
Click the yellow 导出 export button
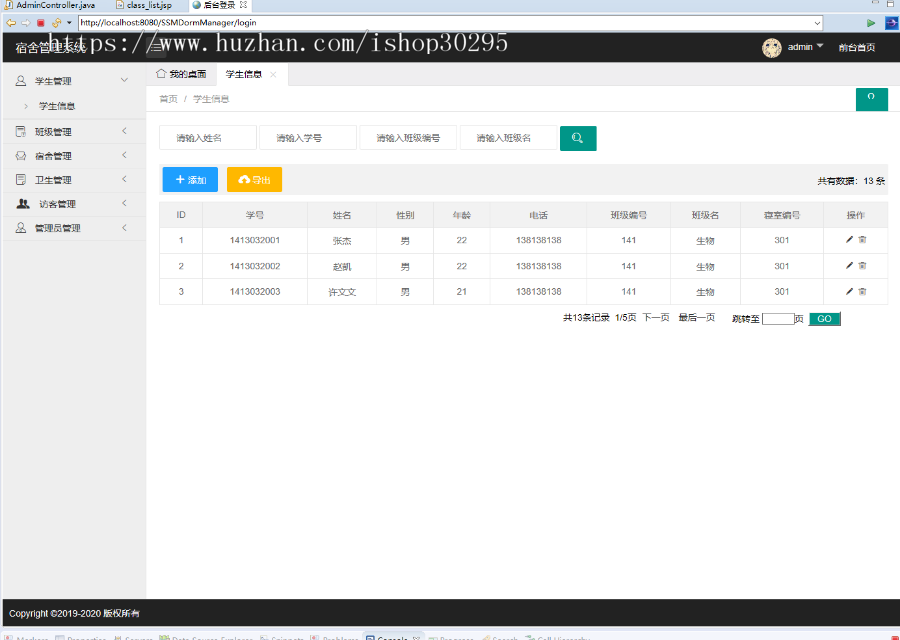pyautogui.click(x=254, y=180)
